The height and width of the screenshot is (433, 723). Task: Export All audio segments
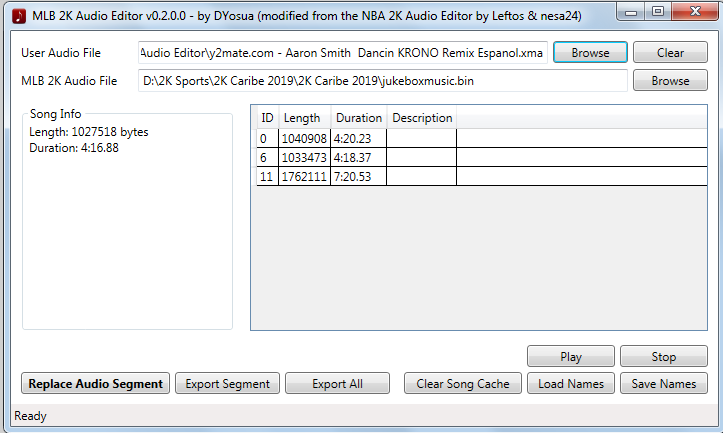[x=337, y=383]
